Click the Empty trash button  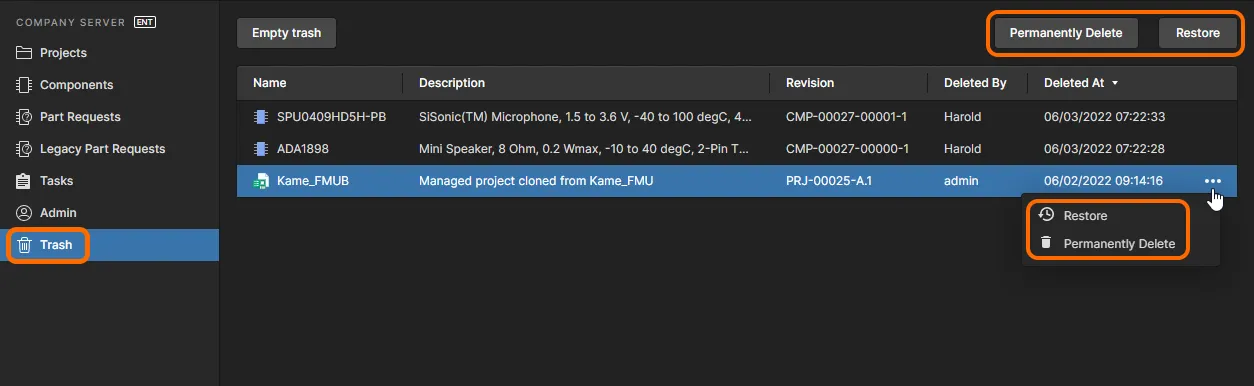click(x=286, y=33)
